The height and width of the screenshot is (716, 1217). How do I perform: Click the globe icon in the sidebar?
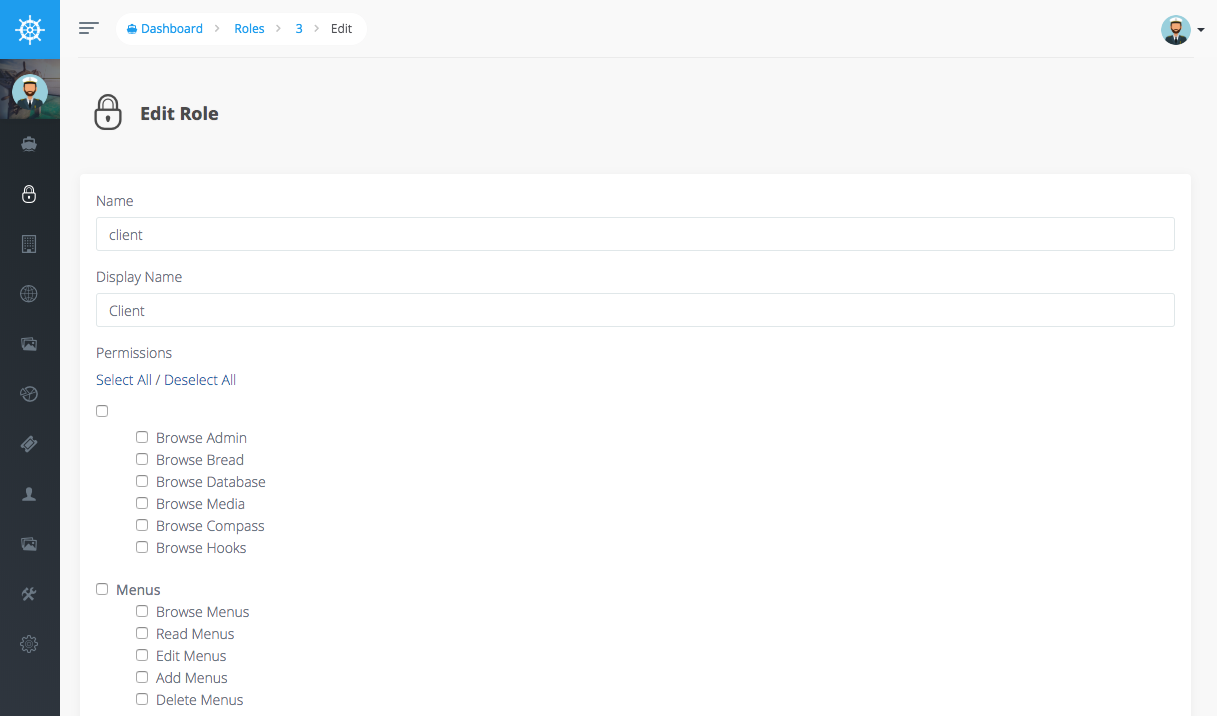tap(30, 293)
